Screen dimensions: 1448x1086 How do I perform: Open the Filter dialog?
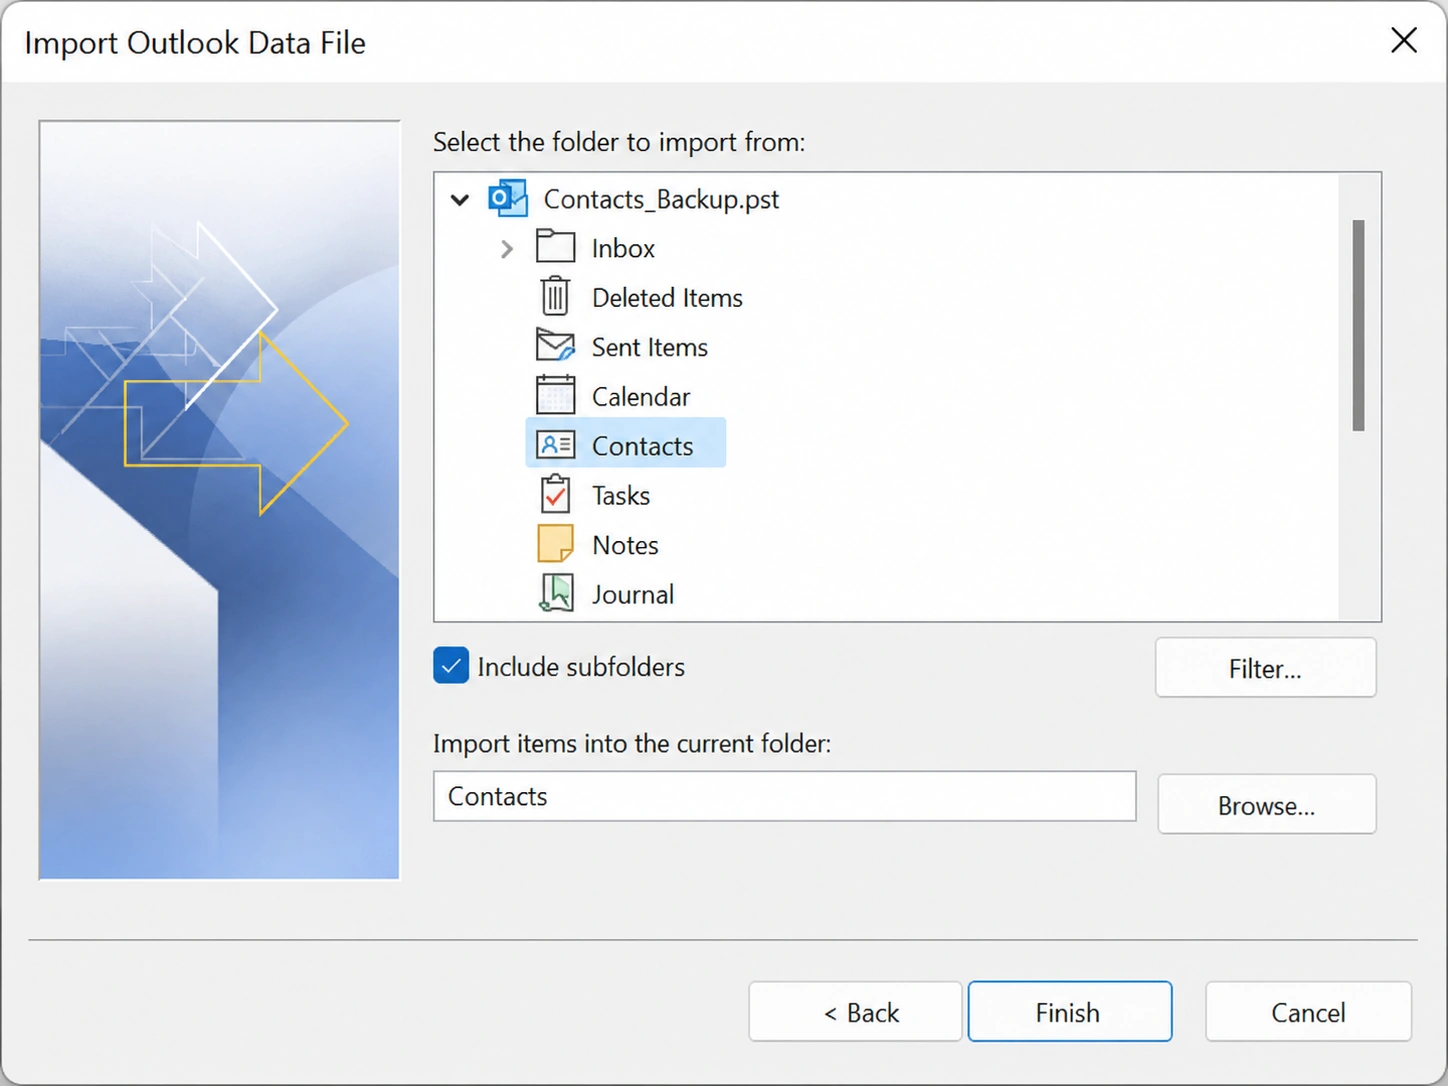(x=1266, y=668)
